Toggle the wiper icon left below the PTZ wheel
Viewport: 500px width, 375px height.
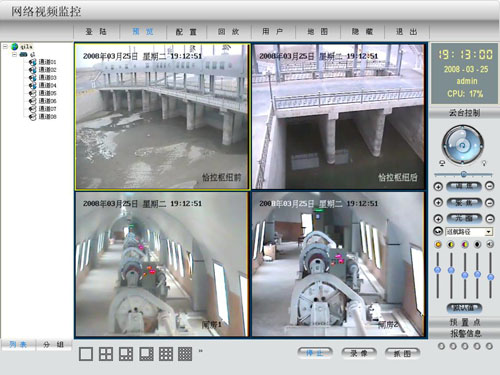click(x=442, y=163)
